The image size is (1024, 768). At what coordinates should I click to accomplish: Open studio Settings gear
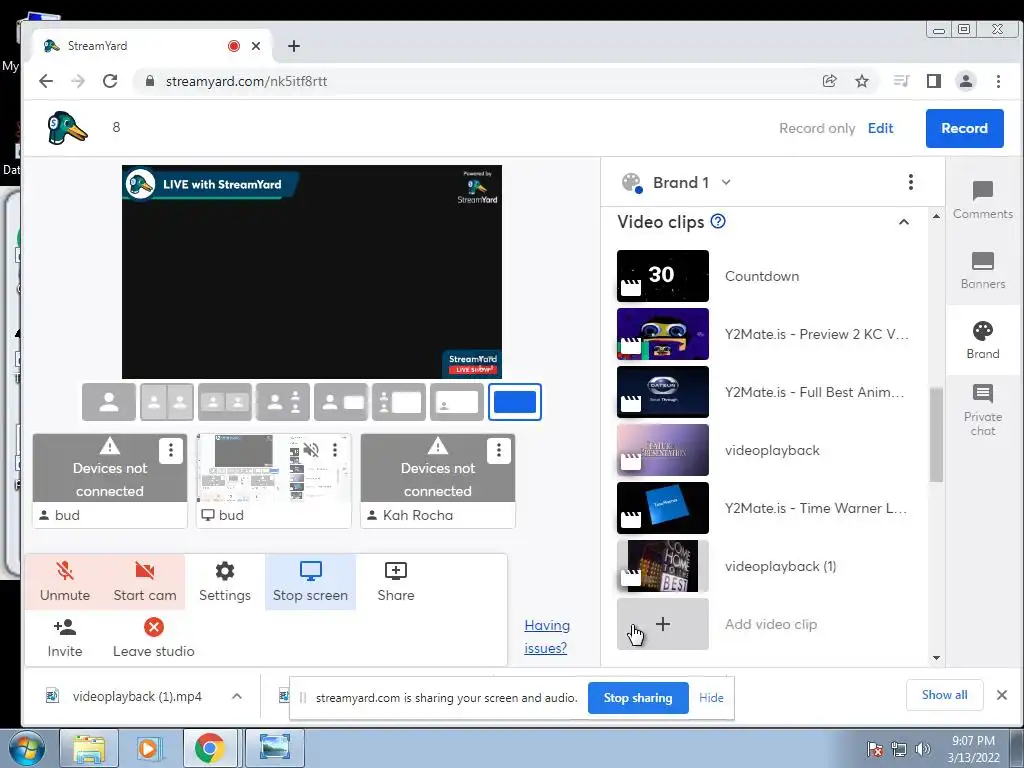[x=225, y=582]
